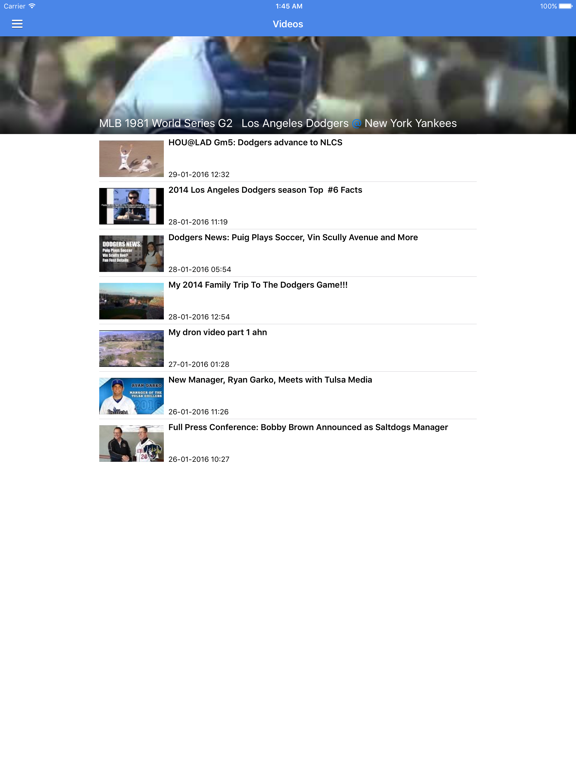Open featured MLB 1981 World Series video banner

click(x=288, y=85)
